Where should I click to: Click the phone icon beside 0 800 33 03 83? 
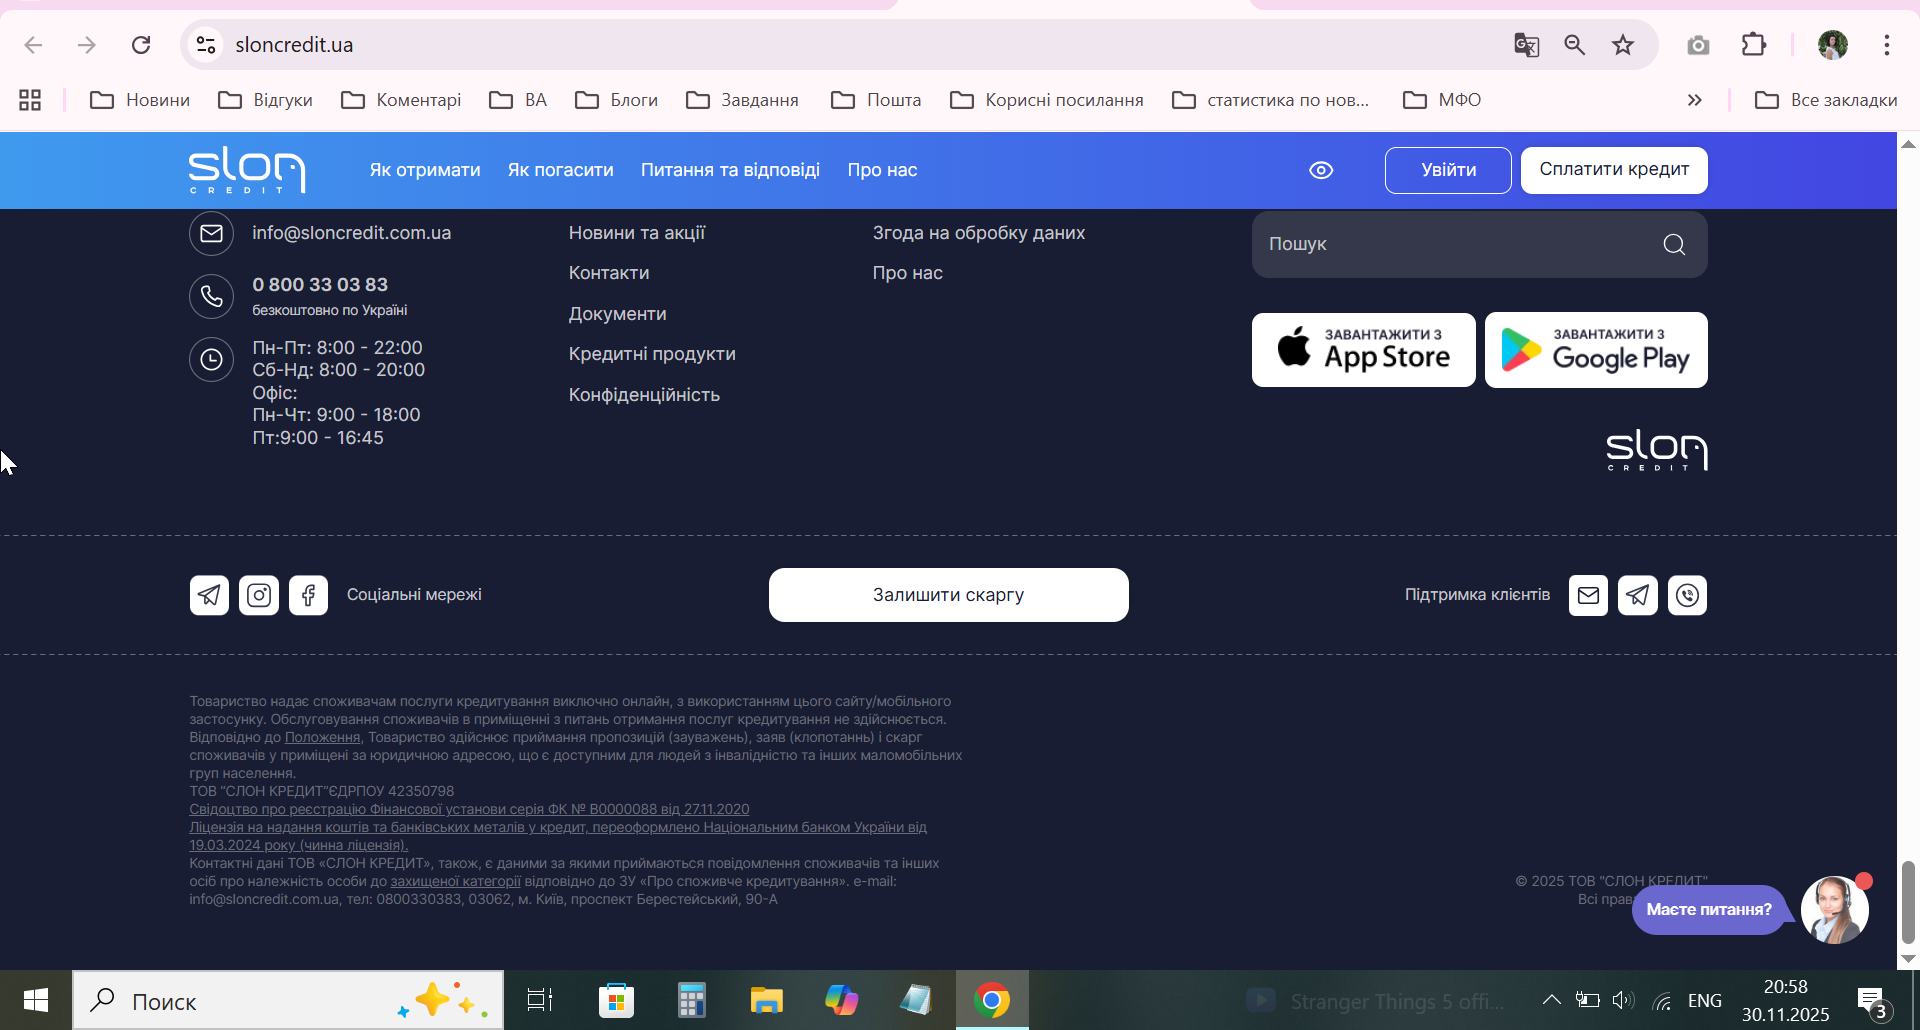pyautogui.click(x=211, y=296)
